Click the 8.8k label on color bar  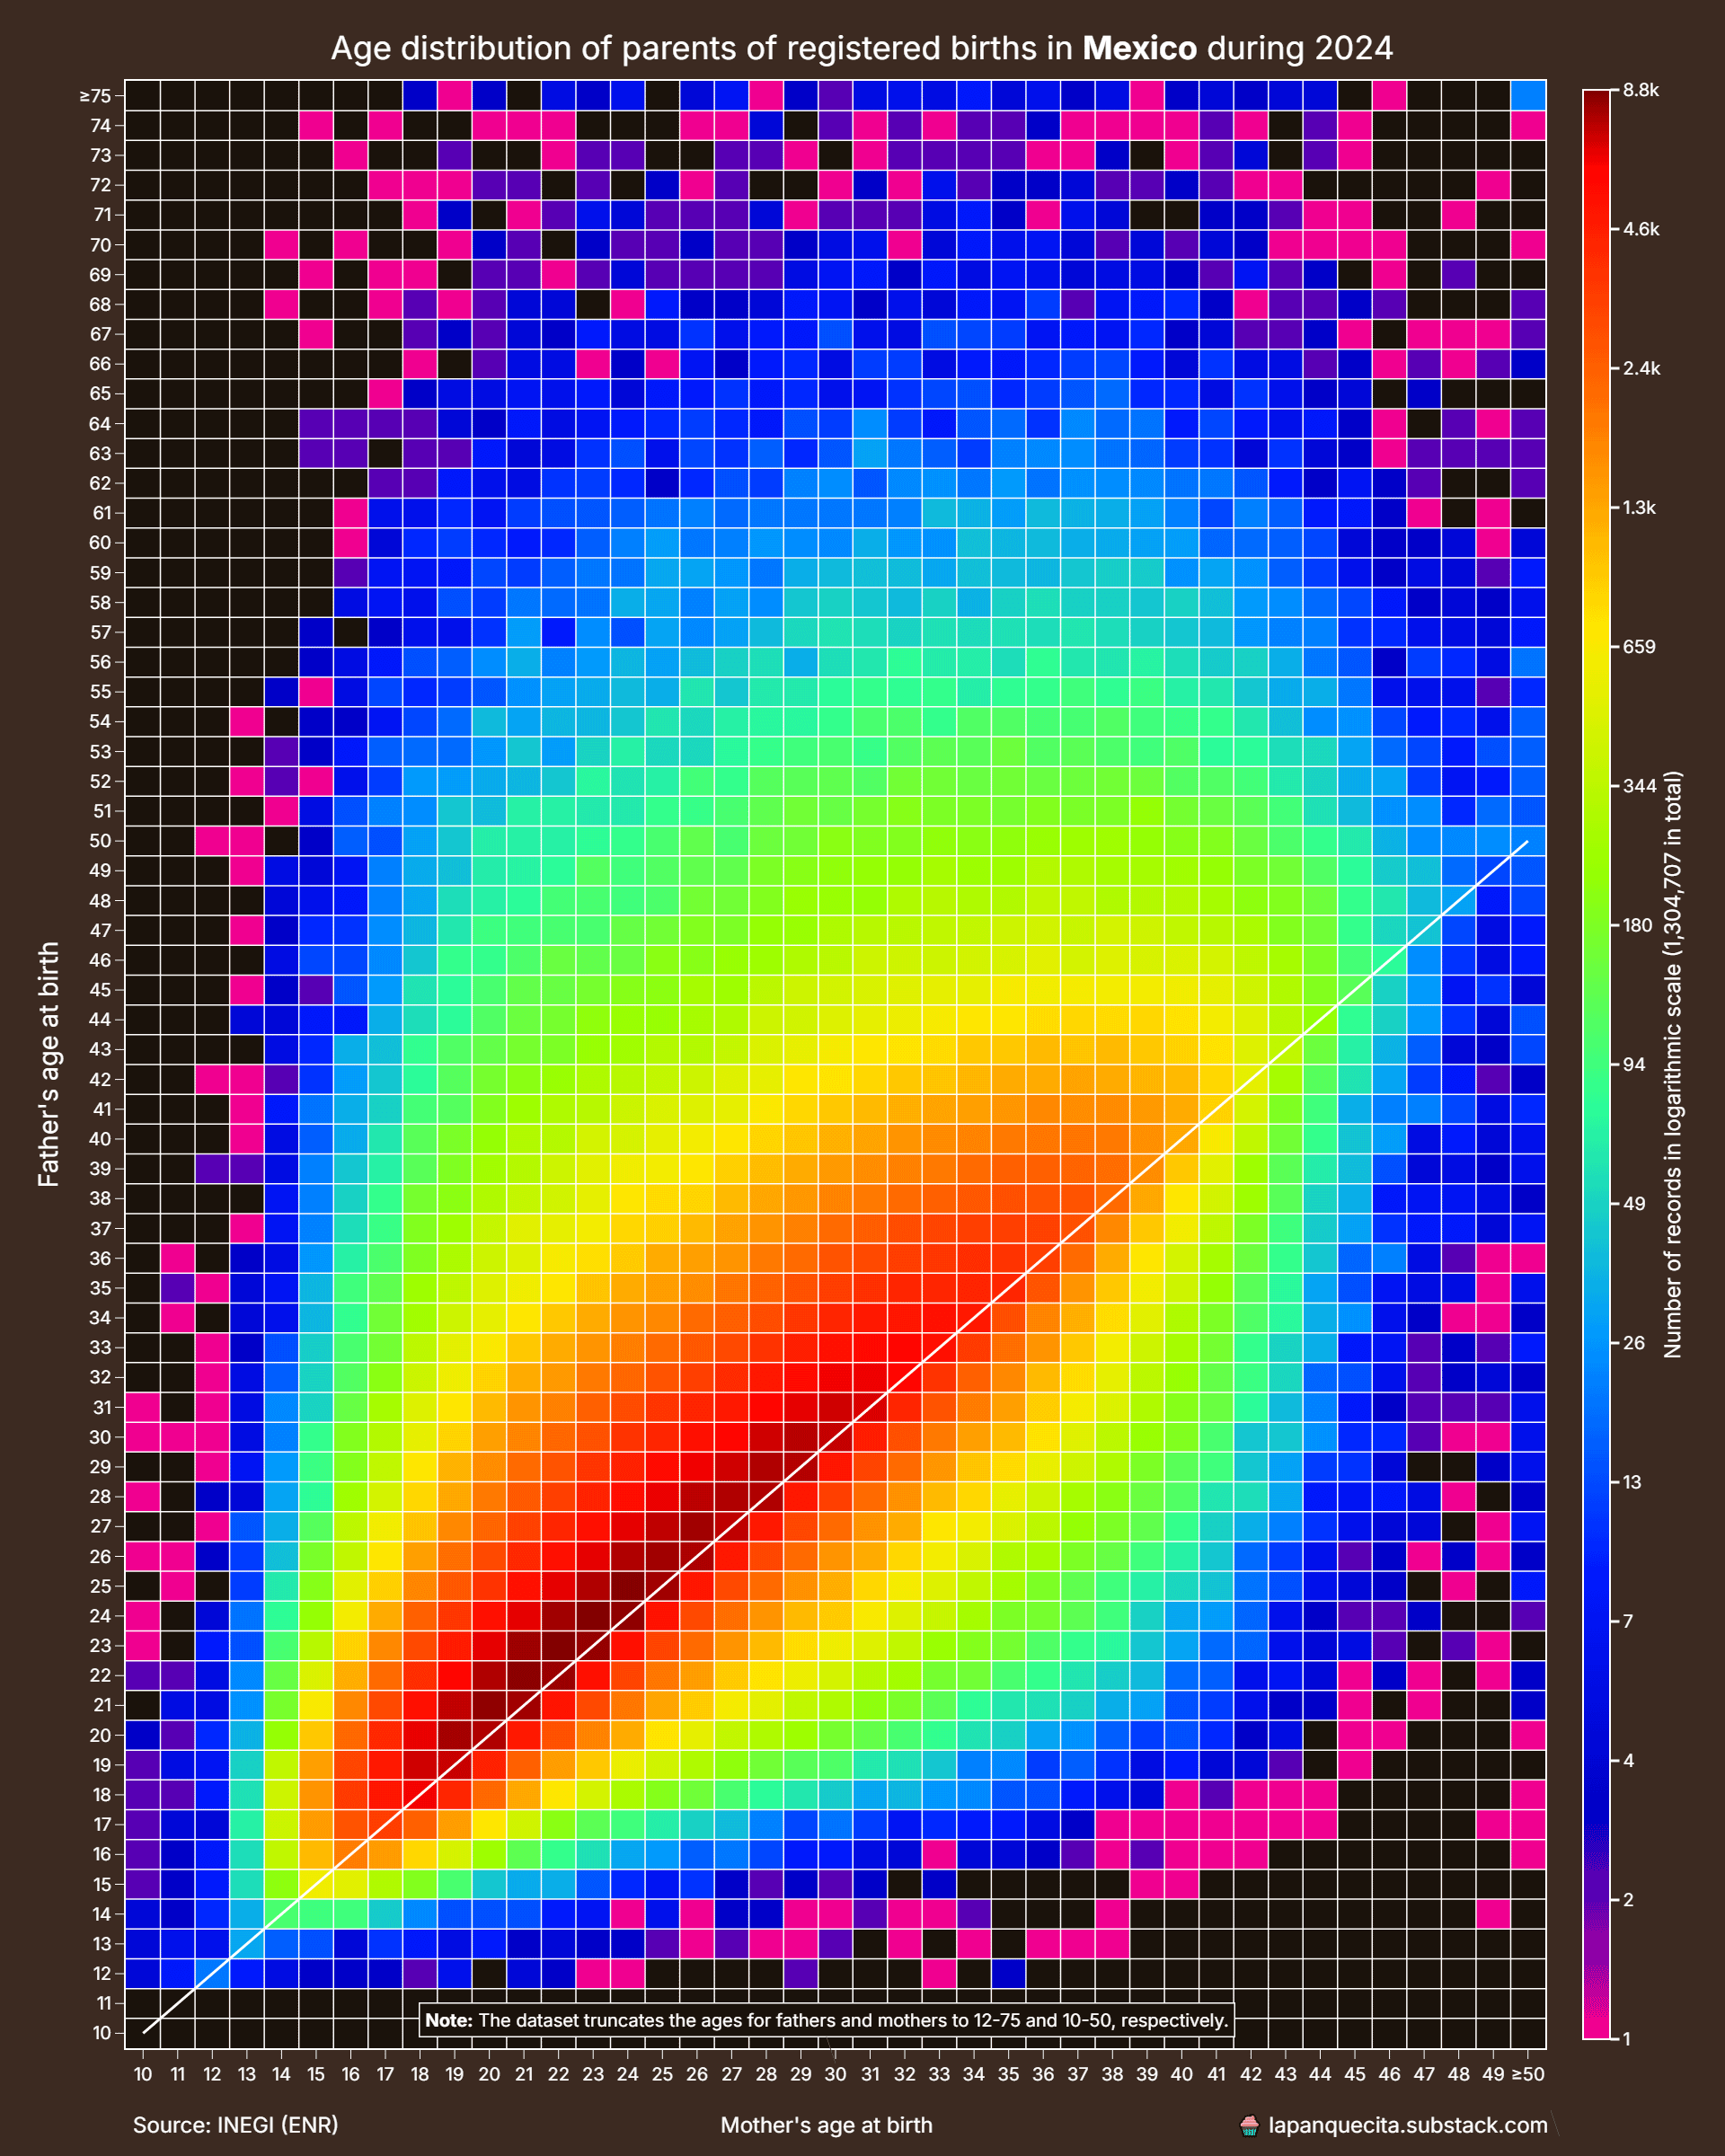pos(1640,90)
